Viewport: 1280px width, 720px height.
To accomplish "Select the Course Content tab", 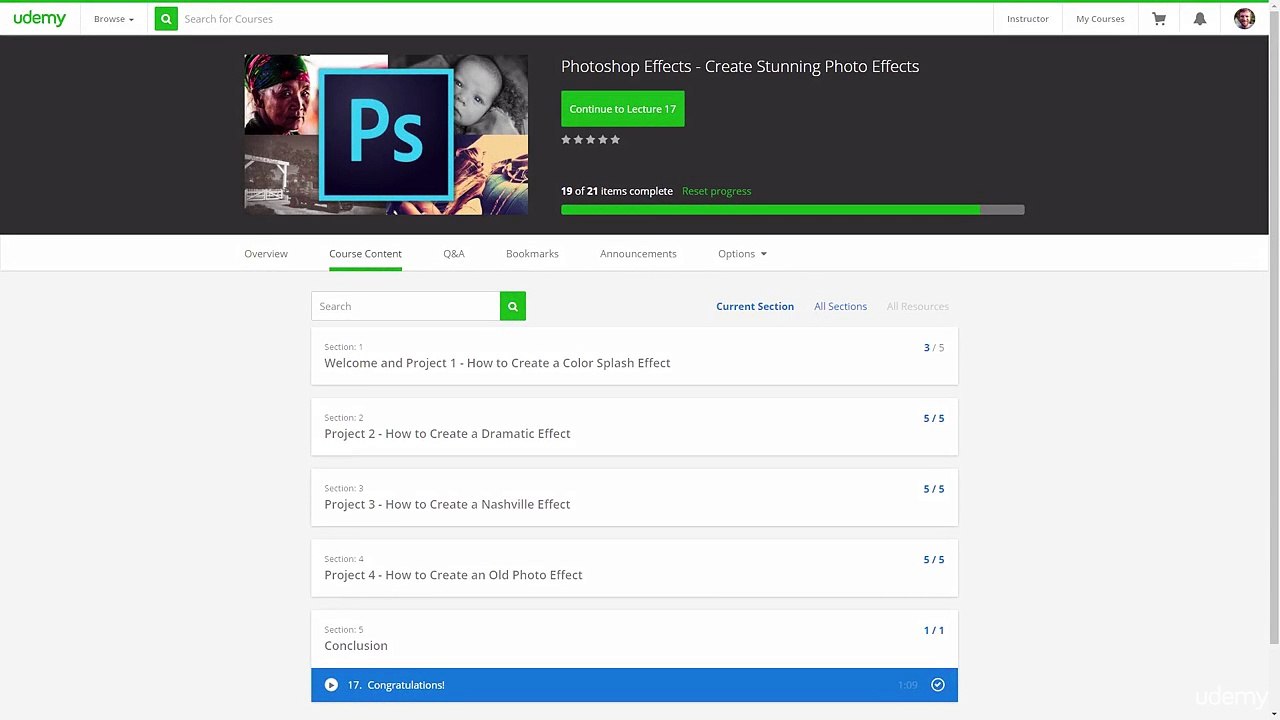I will point(365,254).
